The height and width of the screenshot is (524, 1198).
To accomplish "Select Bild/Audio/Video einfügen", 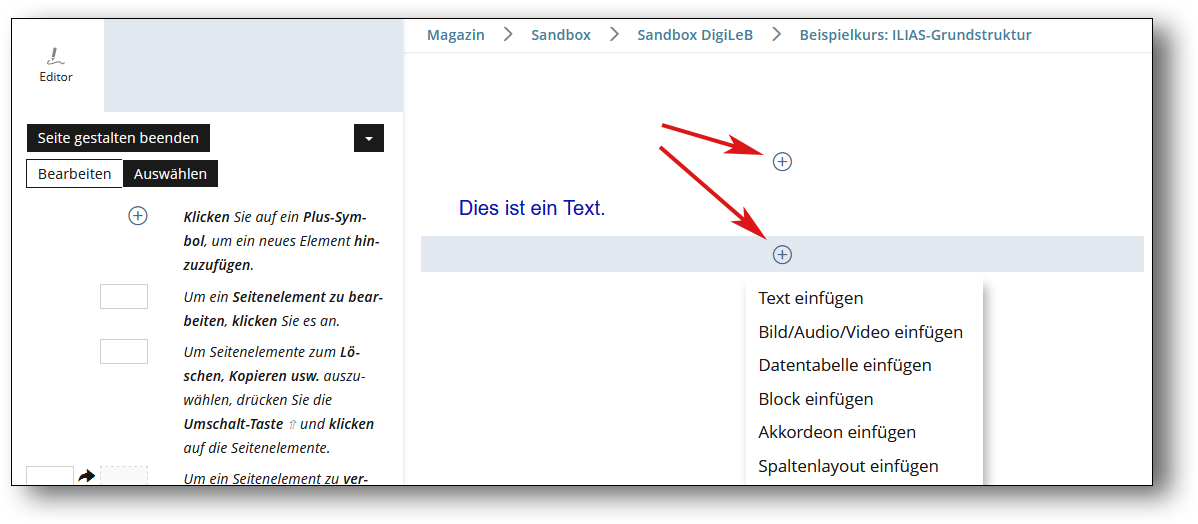I will pyautogui.click(x=860, y=332).
